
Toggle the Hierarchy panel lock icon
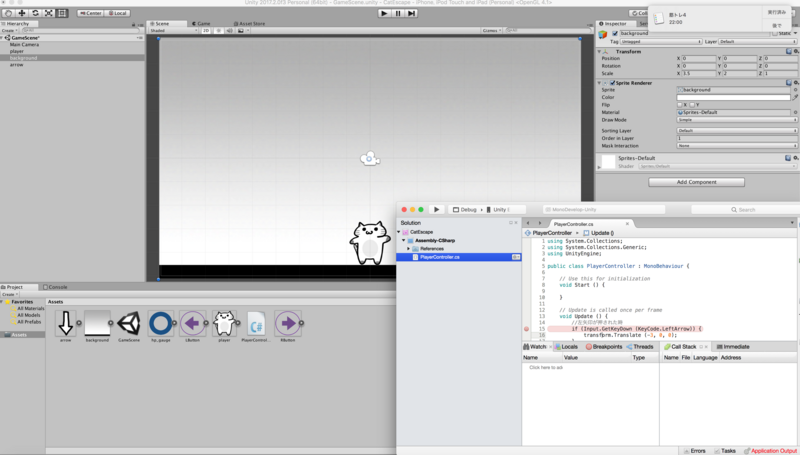tap(134, 24)
